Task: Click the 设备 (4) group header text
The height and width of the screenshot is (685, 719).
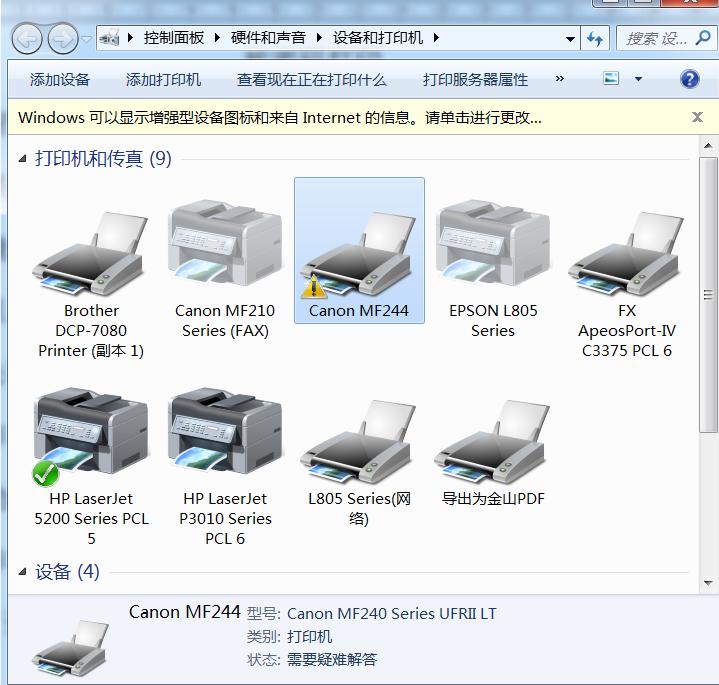Action: coord(67,572)
